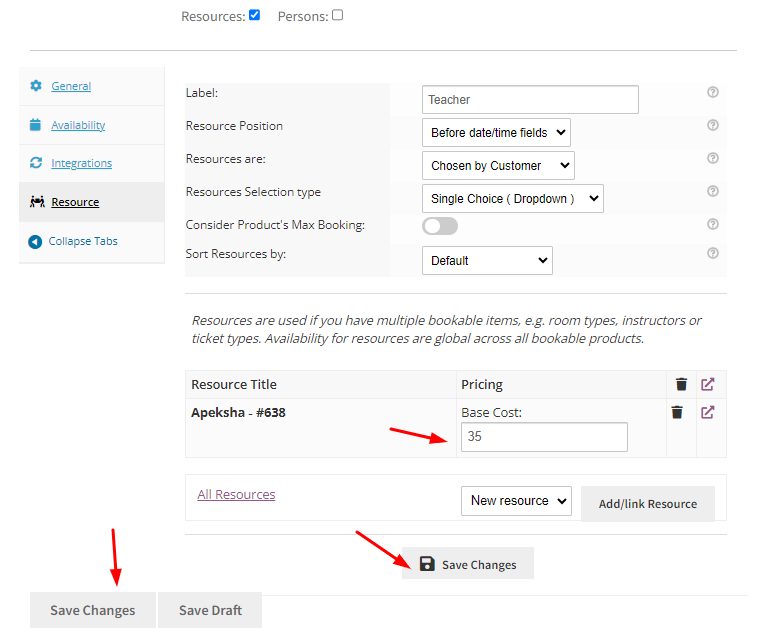Open Single Choice ( Dropdown ) selector
Viewport: 767px width, 634px height.
tap(513, 199)
